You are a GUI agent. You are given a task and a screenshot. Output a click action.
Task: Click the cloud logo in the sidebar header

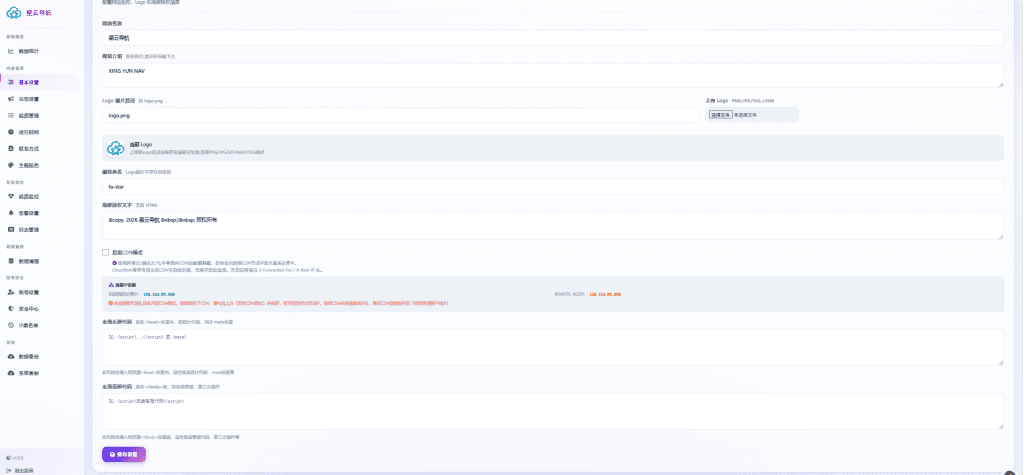[14, 12]
